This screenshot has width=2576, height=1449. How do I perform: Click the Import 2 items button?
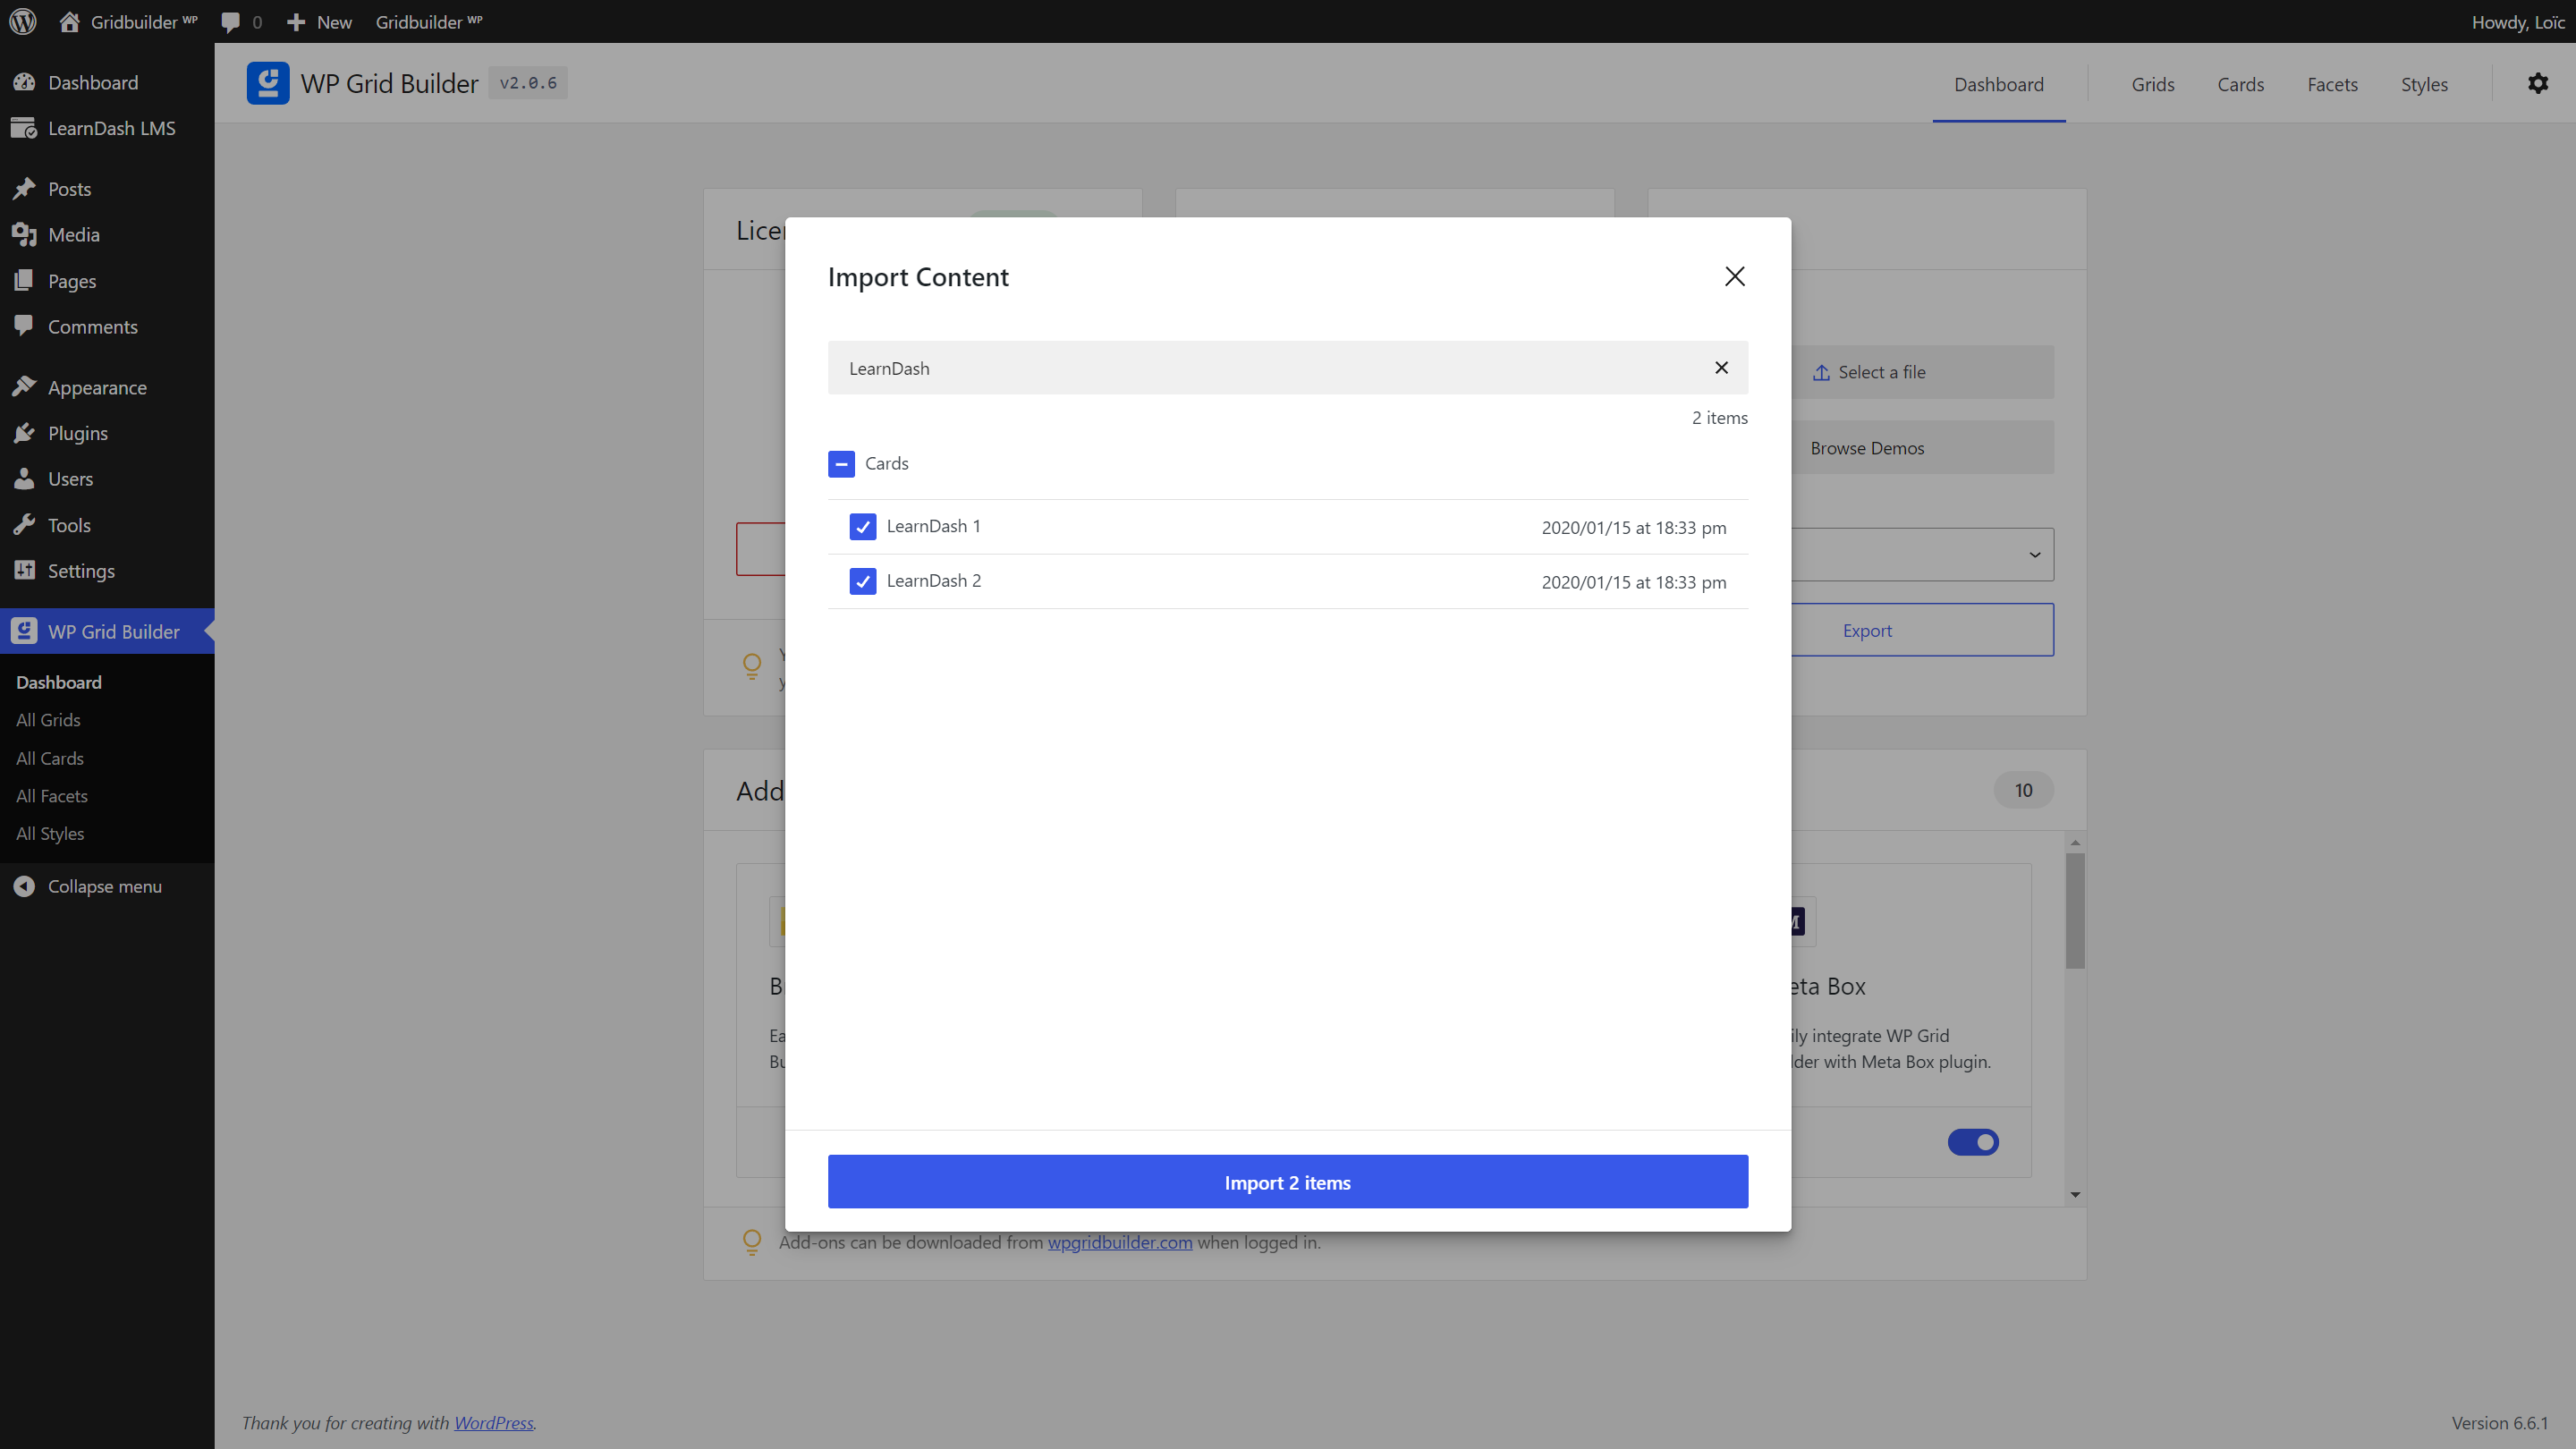(1287, 1181)
